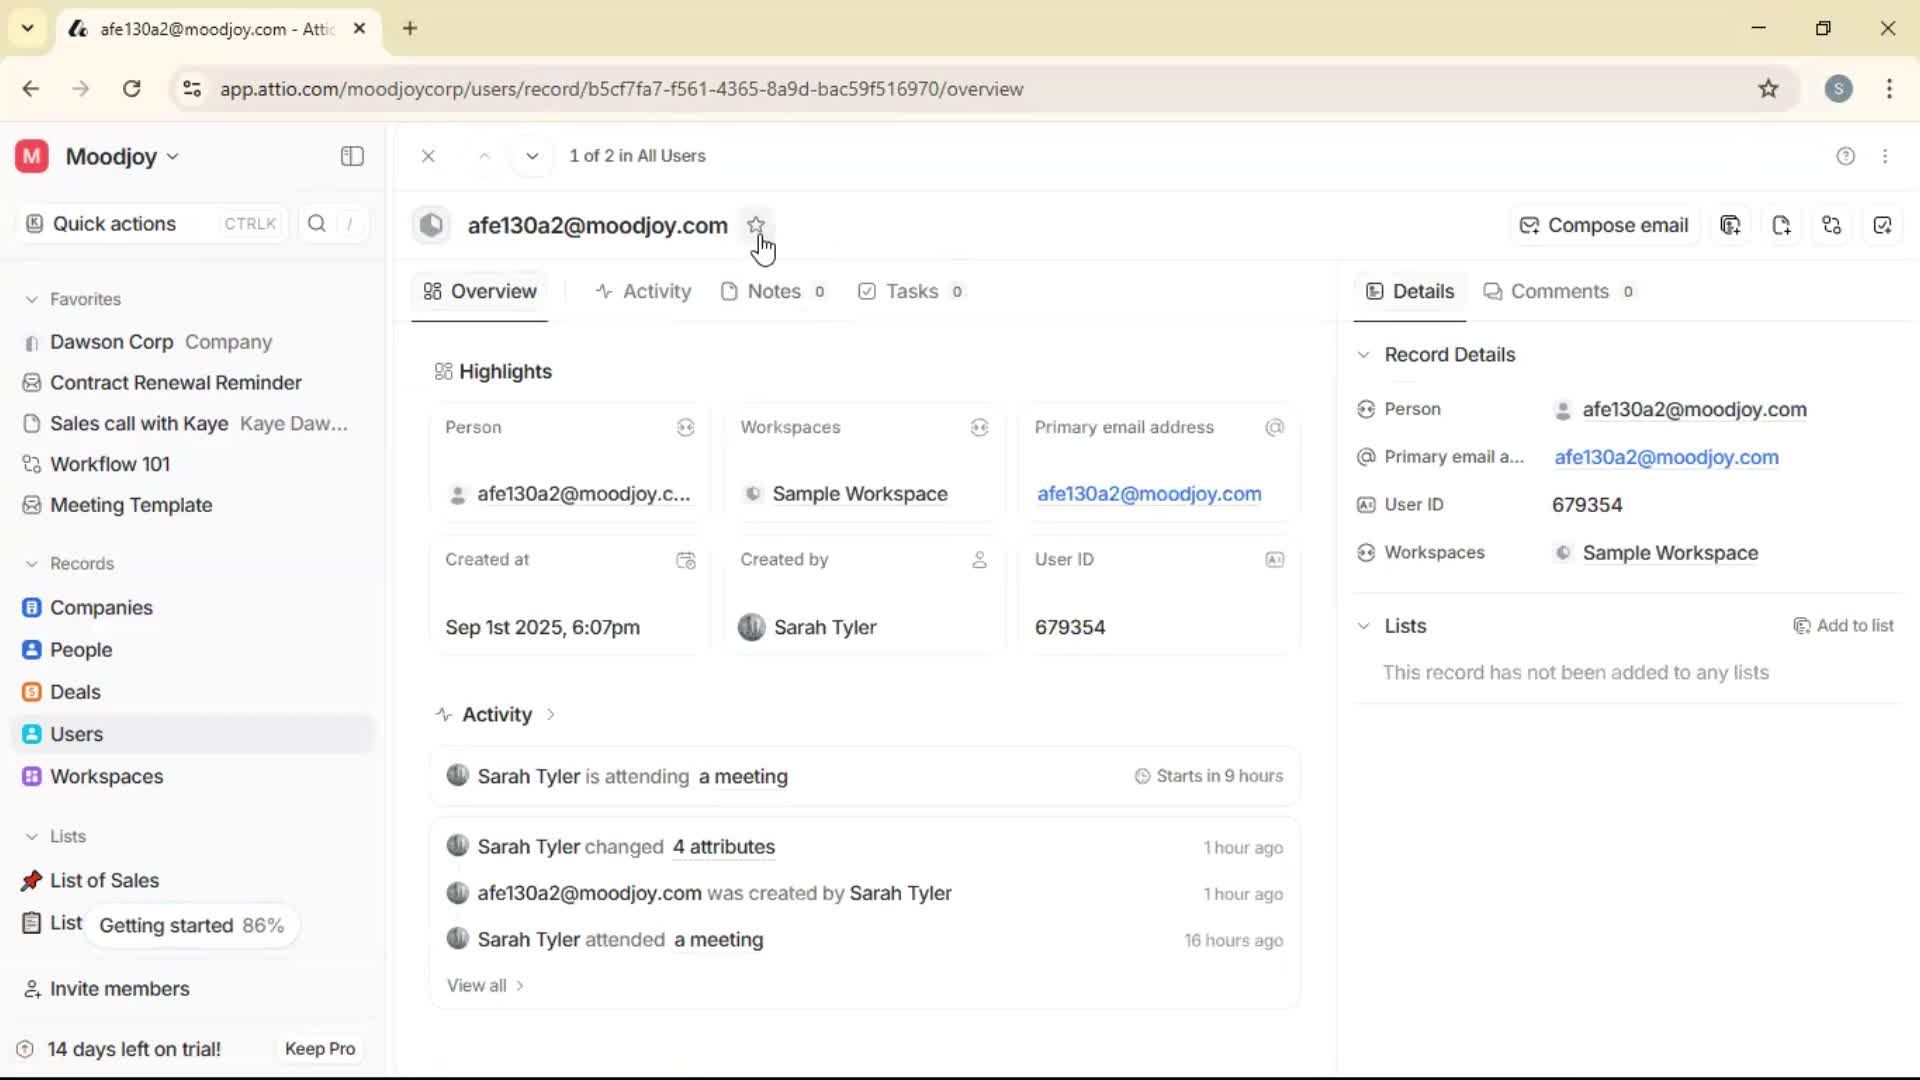Click View all under Activity

coord(483,985)
